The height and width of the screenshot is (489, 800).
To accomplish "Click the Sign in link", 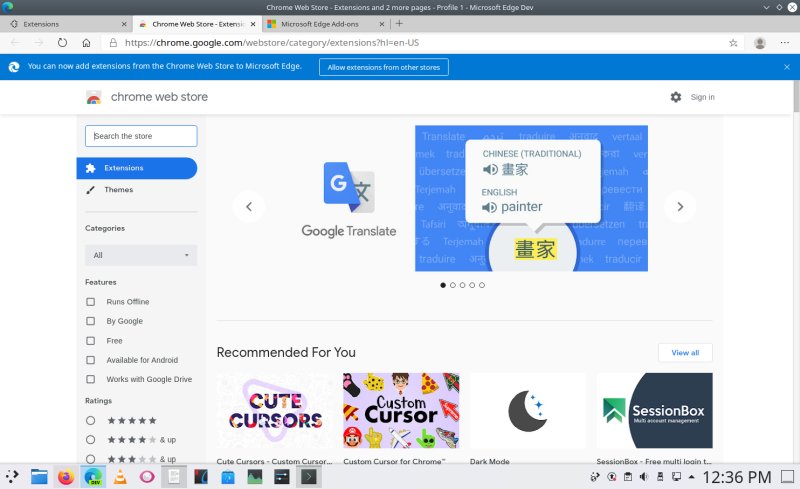I will (702, 97).
